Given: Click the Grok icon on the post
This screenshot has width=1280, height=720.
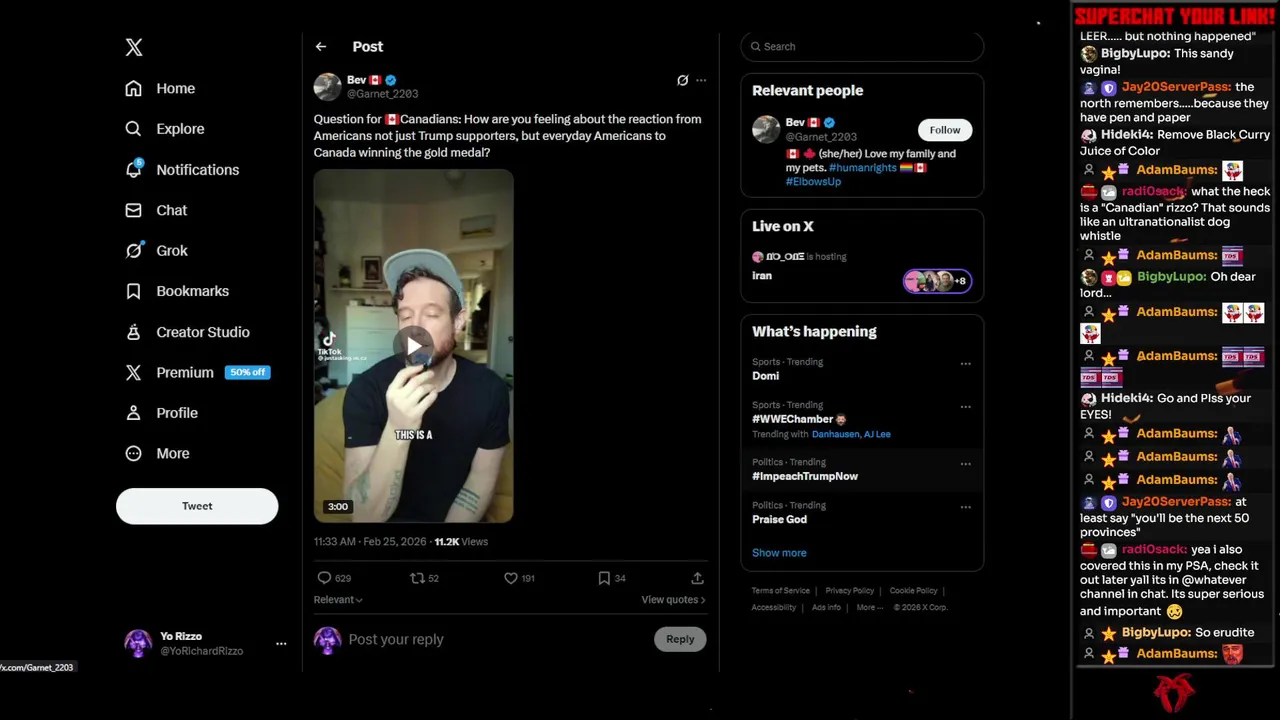Looking at the screenshot, I should (682, 80).
